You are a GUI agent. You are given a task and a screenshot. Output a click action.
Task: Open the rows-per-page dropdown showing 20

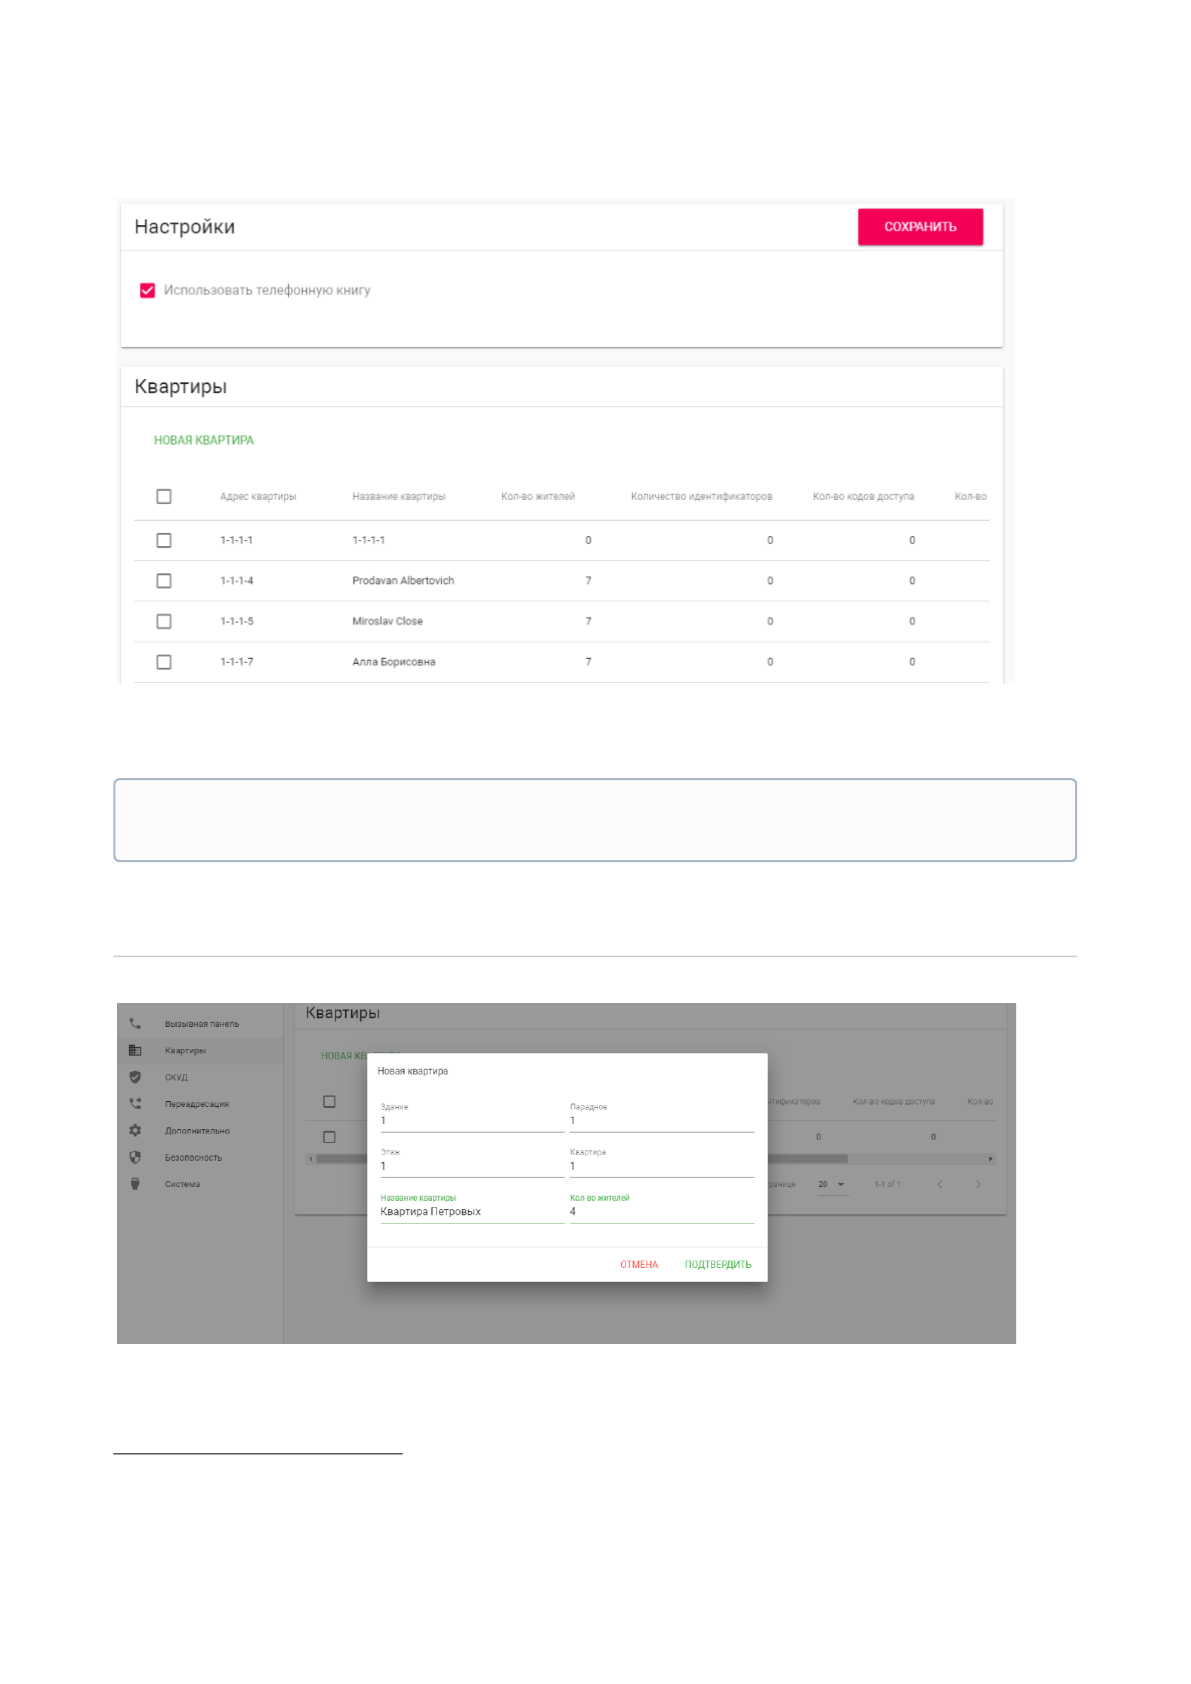831,1185
